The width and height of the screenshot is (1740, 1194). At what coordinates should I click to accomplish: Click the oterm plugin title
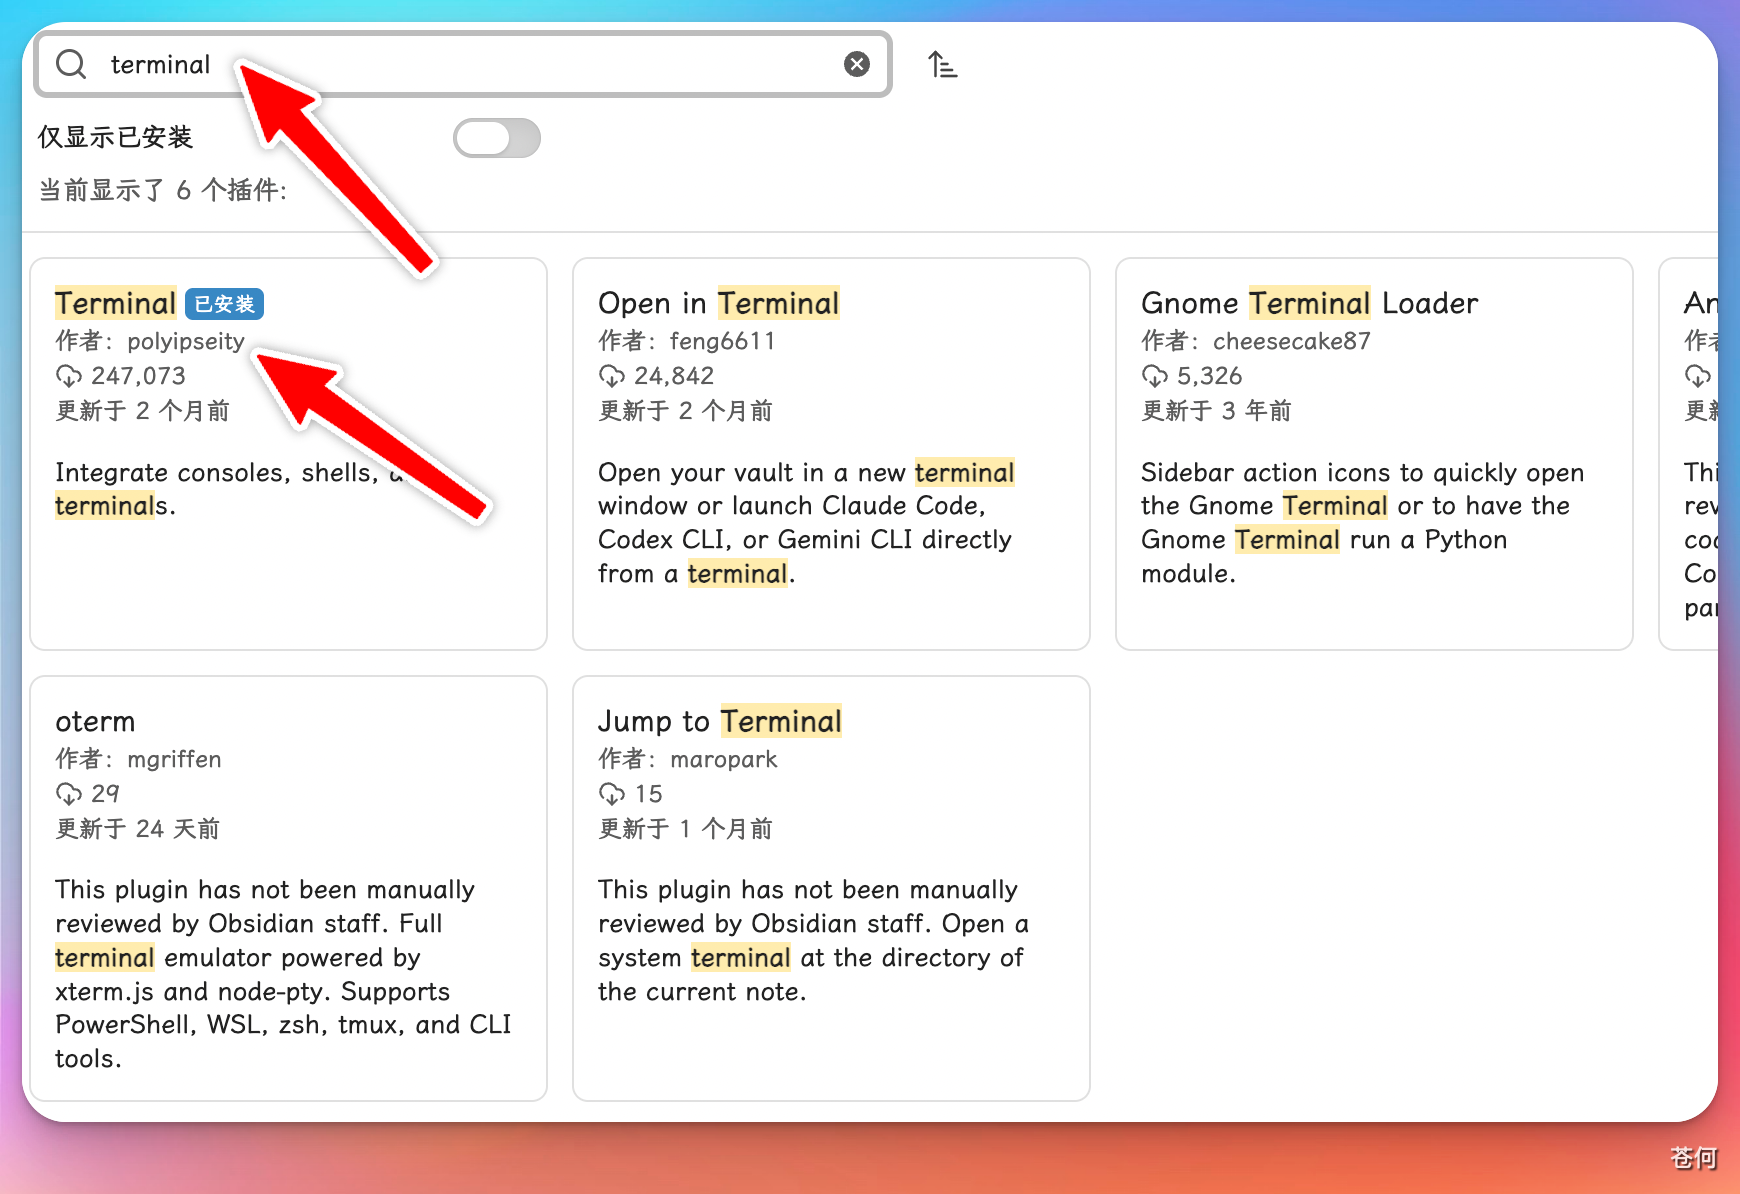[95, 721]
